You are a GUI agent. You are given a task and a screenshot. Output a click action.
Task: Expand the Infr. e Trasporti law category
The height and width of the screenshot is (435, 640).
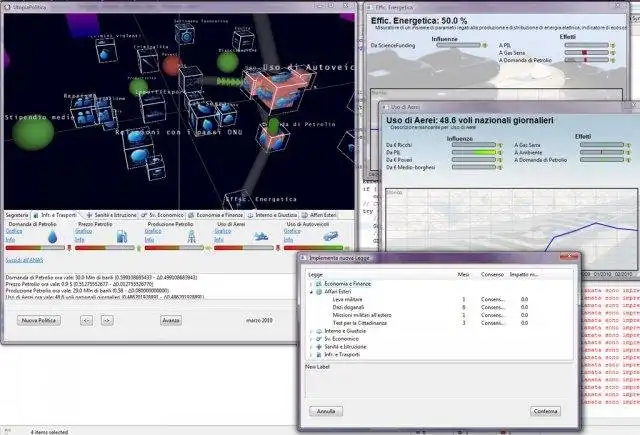point(311,355)
